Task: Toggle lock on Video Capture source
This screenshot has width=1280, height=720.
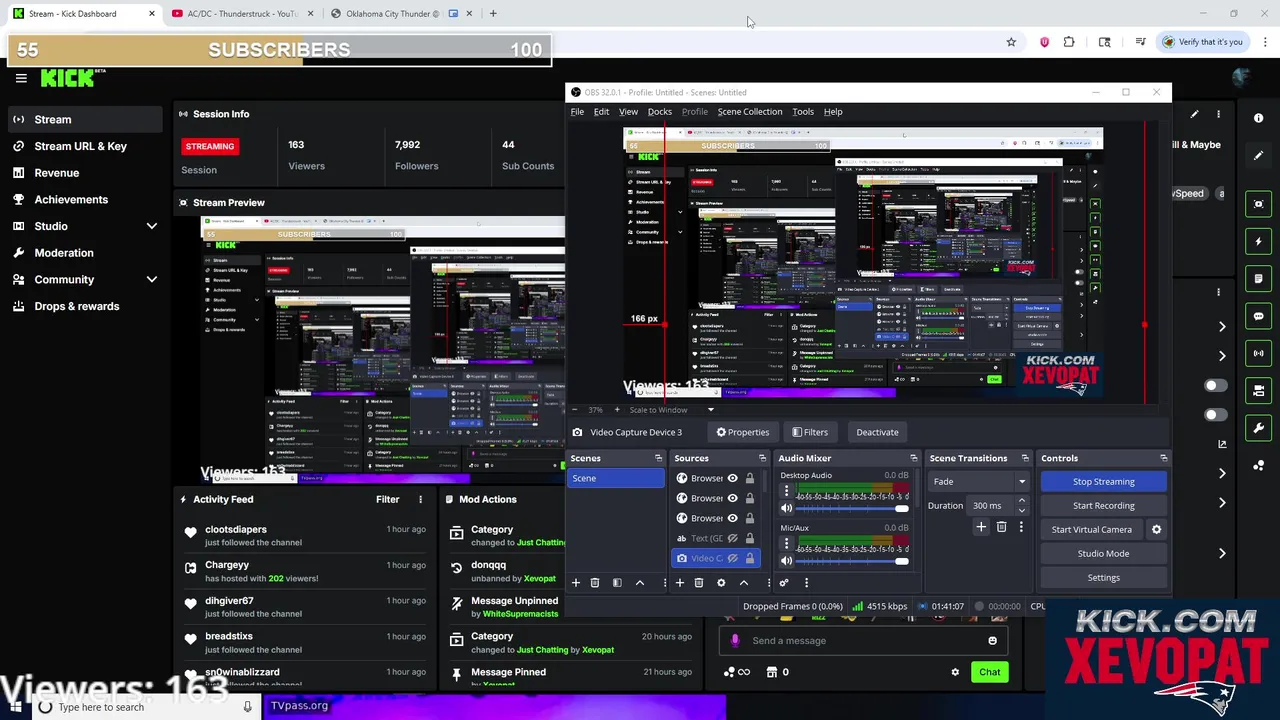Action: coord(750,558)
